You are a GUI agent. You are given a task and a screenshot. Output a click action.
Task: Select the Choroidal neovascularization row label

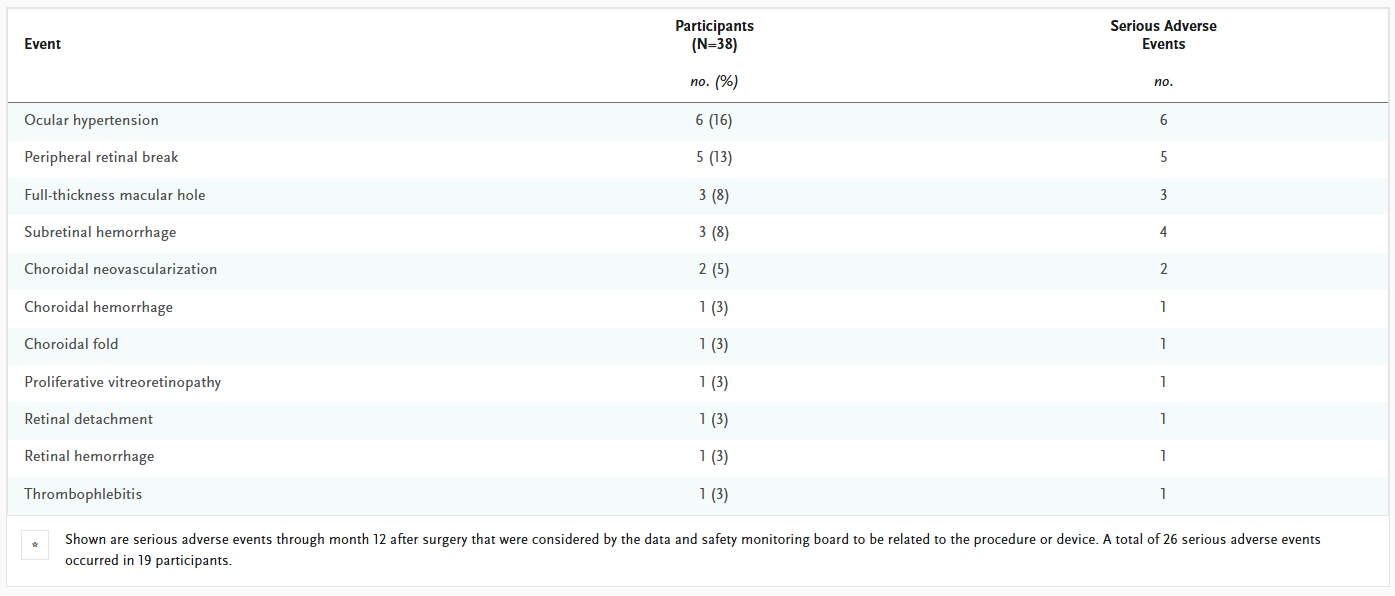120,269
